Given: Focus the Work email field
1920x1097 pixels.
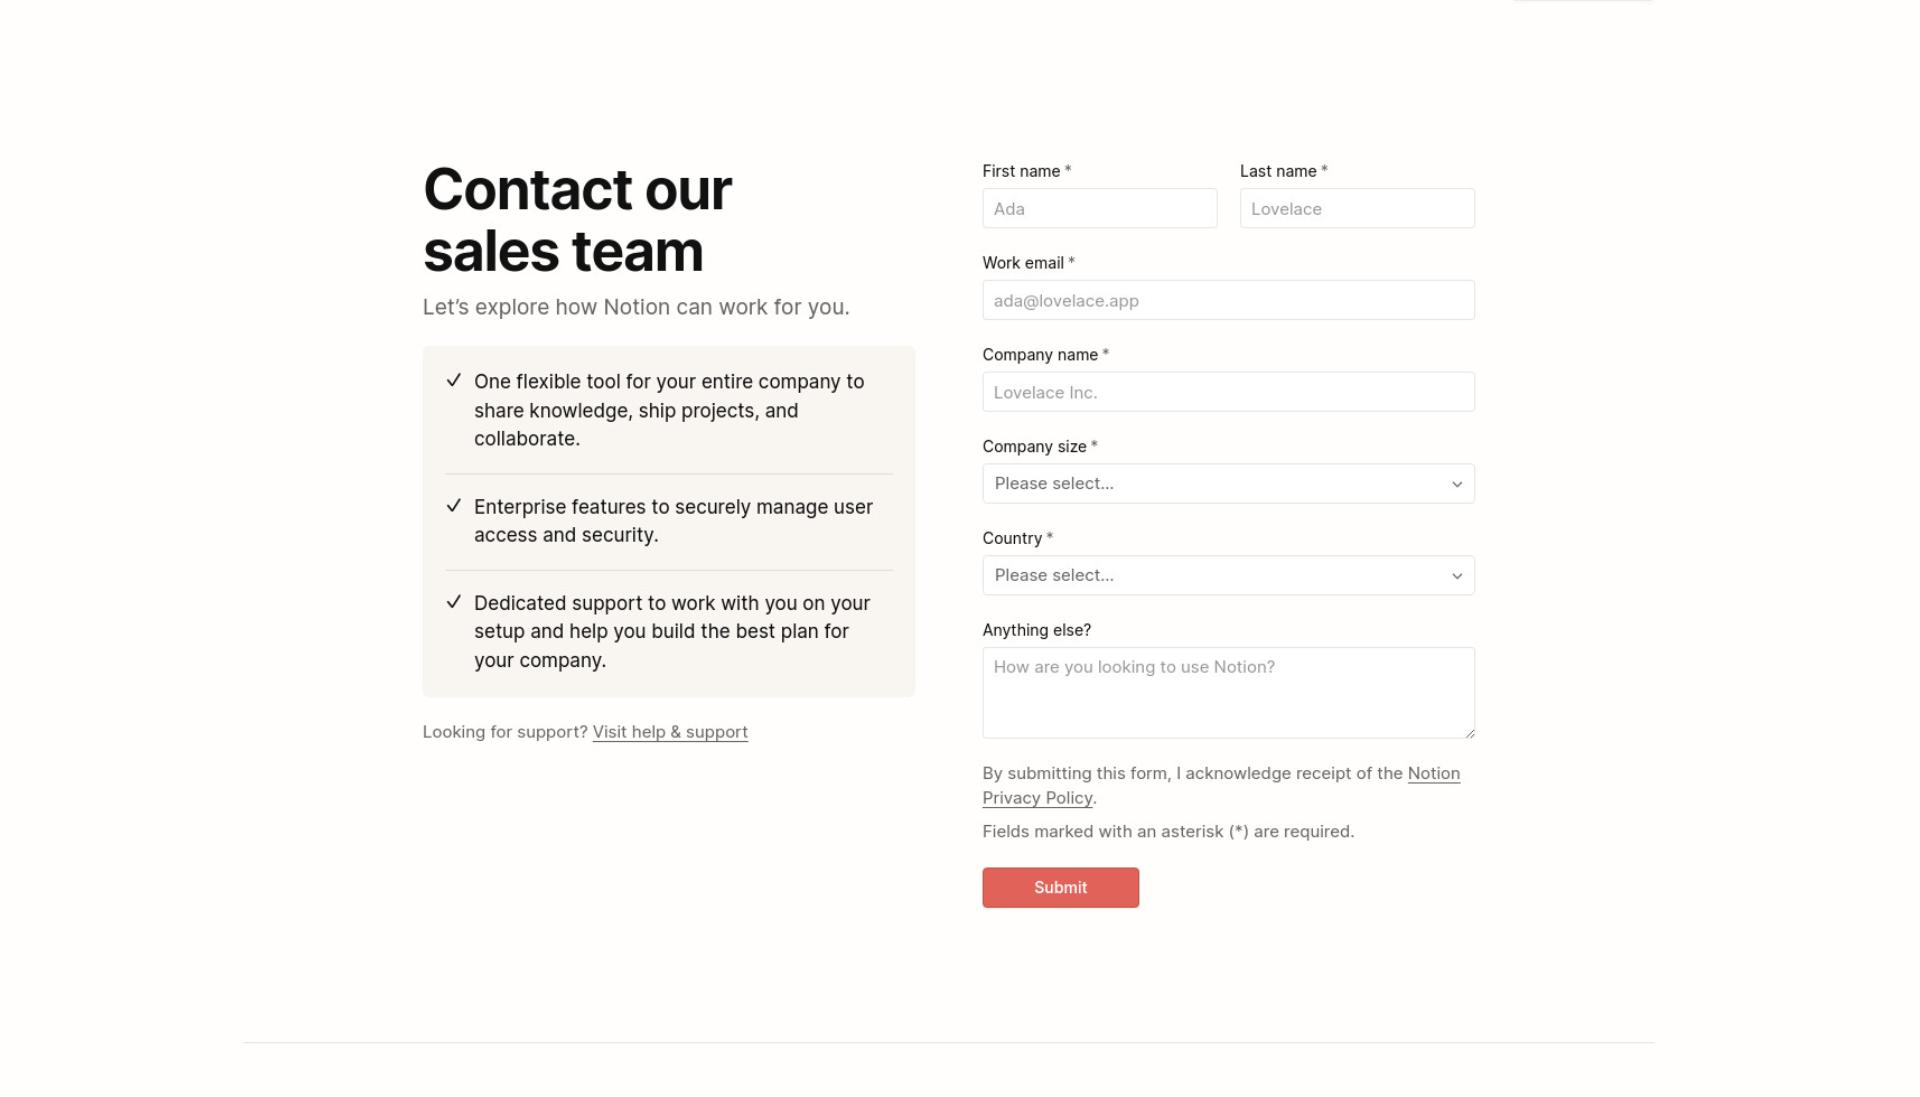Looking at the screenshot, I should pyautogui.click(x=1228, y=300).
